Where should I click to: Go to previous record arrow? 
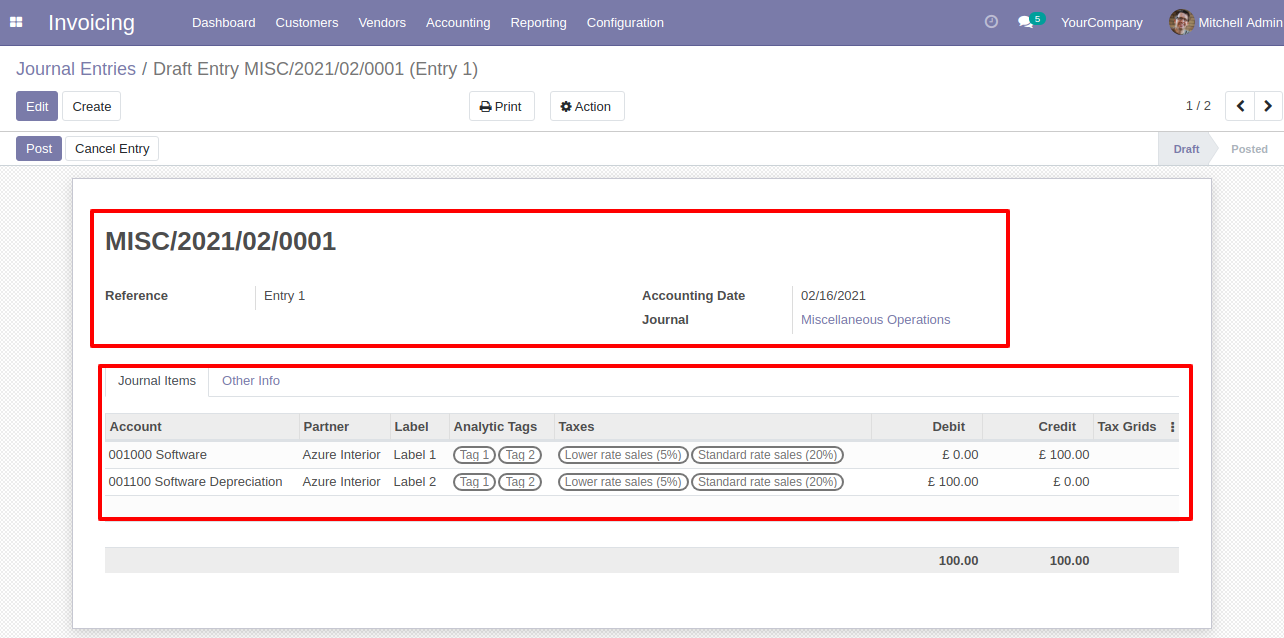point(1240,106)
